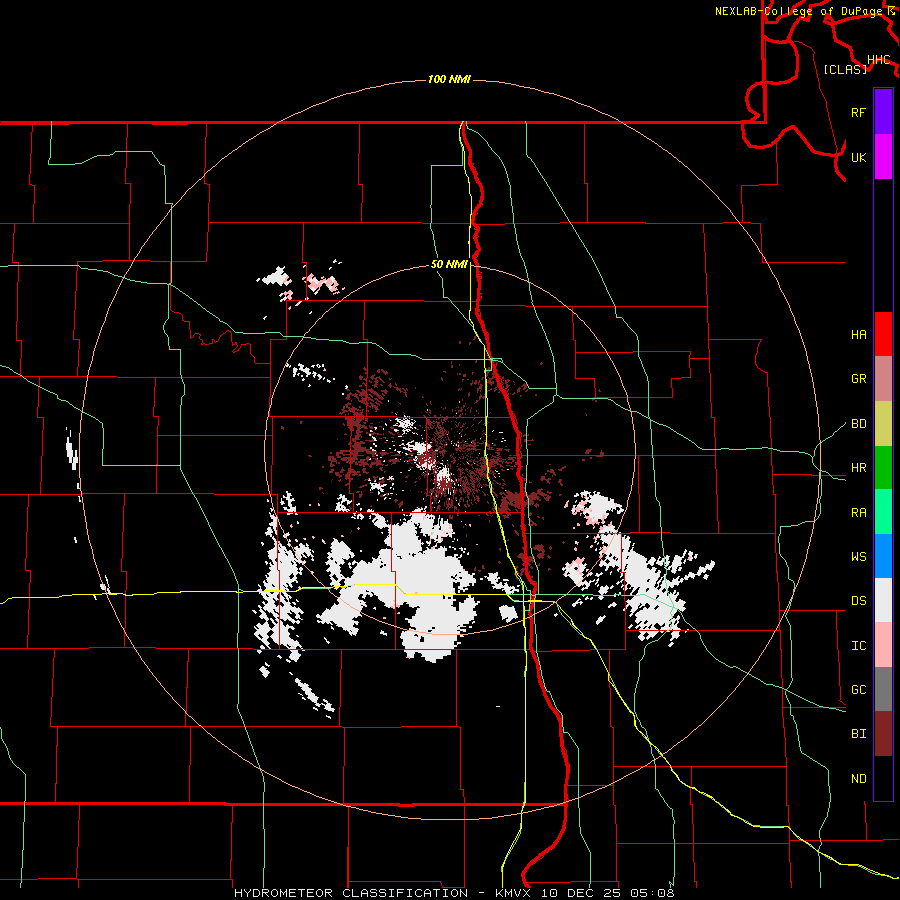Click the 'IC' legend label
This screenshot has width=900, height=900.
(x=858, y=646)
